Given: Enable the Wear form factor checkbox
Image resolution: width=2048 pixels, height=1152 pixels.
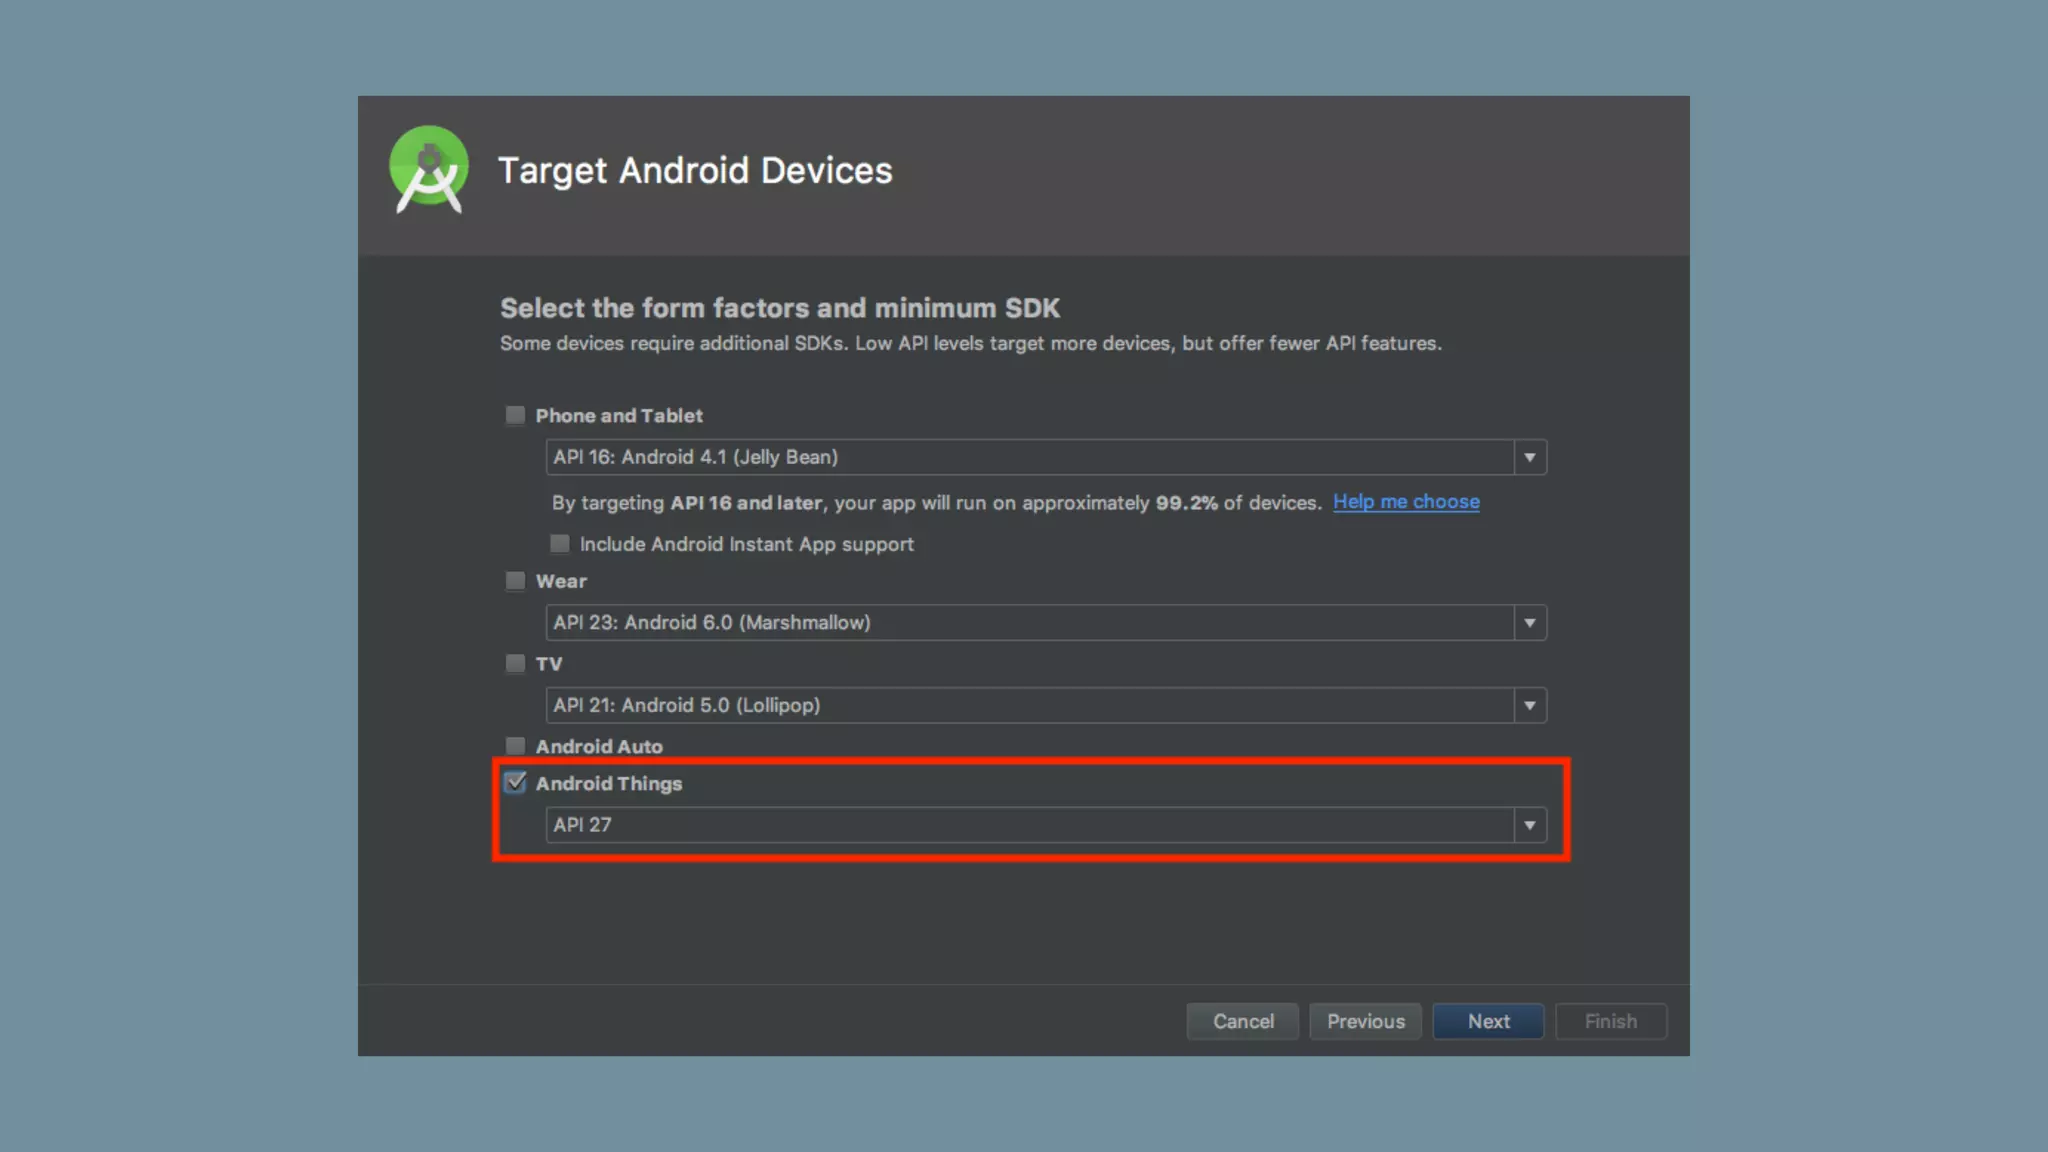Looking at the screenshot, I should pyautogui.click(x=515, y=581).
